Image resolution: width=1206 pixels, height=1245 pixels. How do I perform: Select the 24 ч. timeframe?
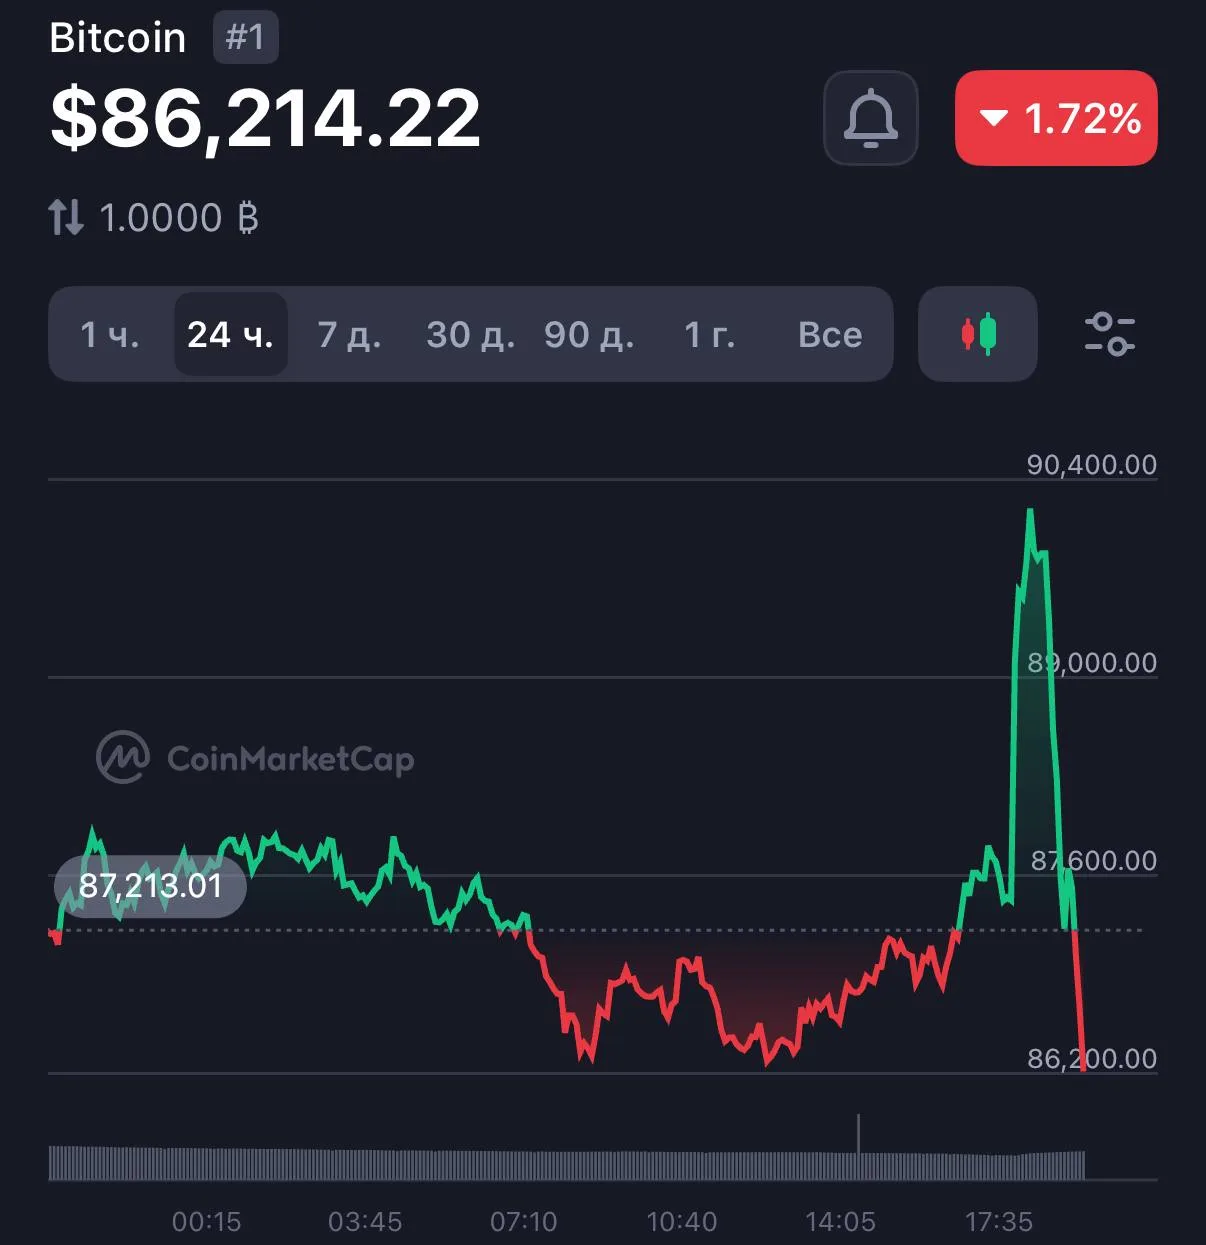click(x=230, y=334)
